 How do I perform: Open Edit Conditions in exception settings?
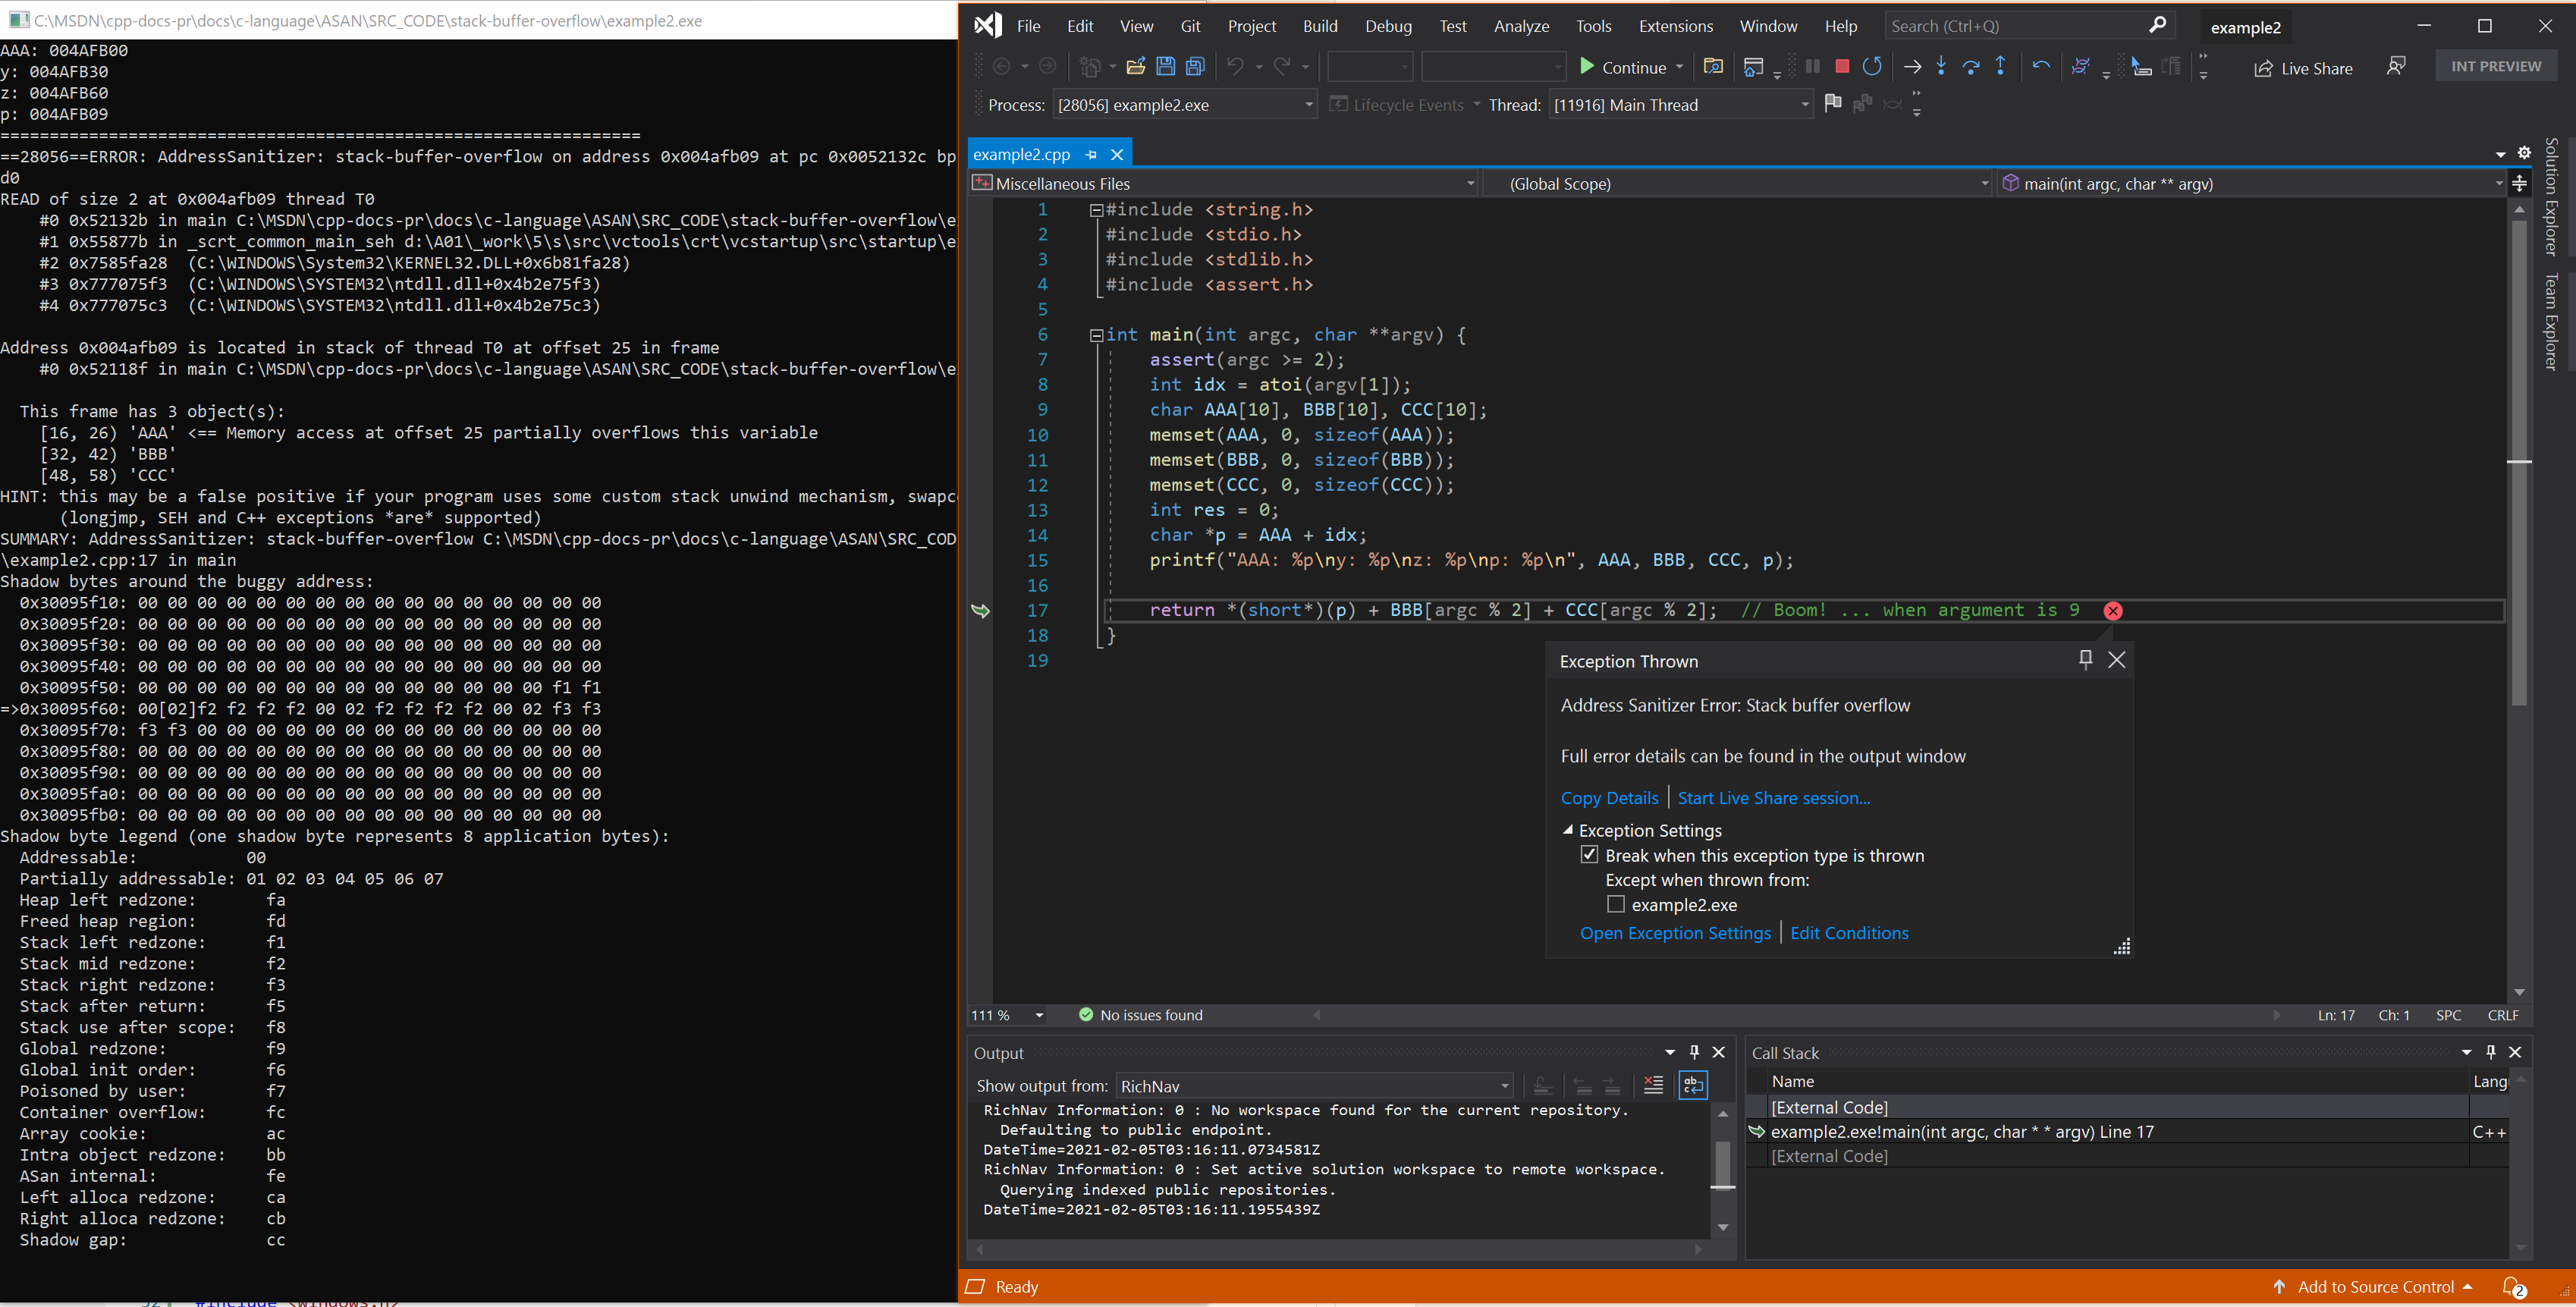[x=1848, y=932]
